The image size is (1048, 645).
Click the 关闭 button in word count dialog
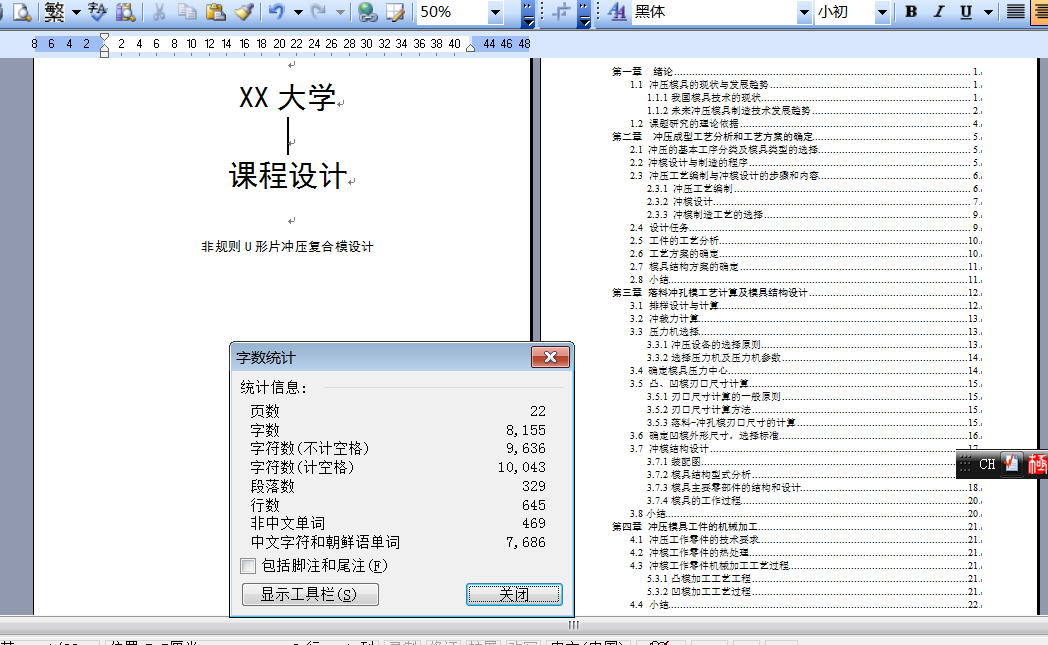pos(514,594)
